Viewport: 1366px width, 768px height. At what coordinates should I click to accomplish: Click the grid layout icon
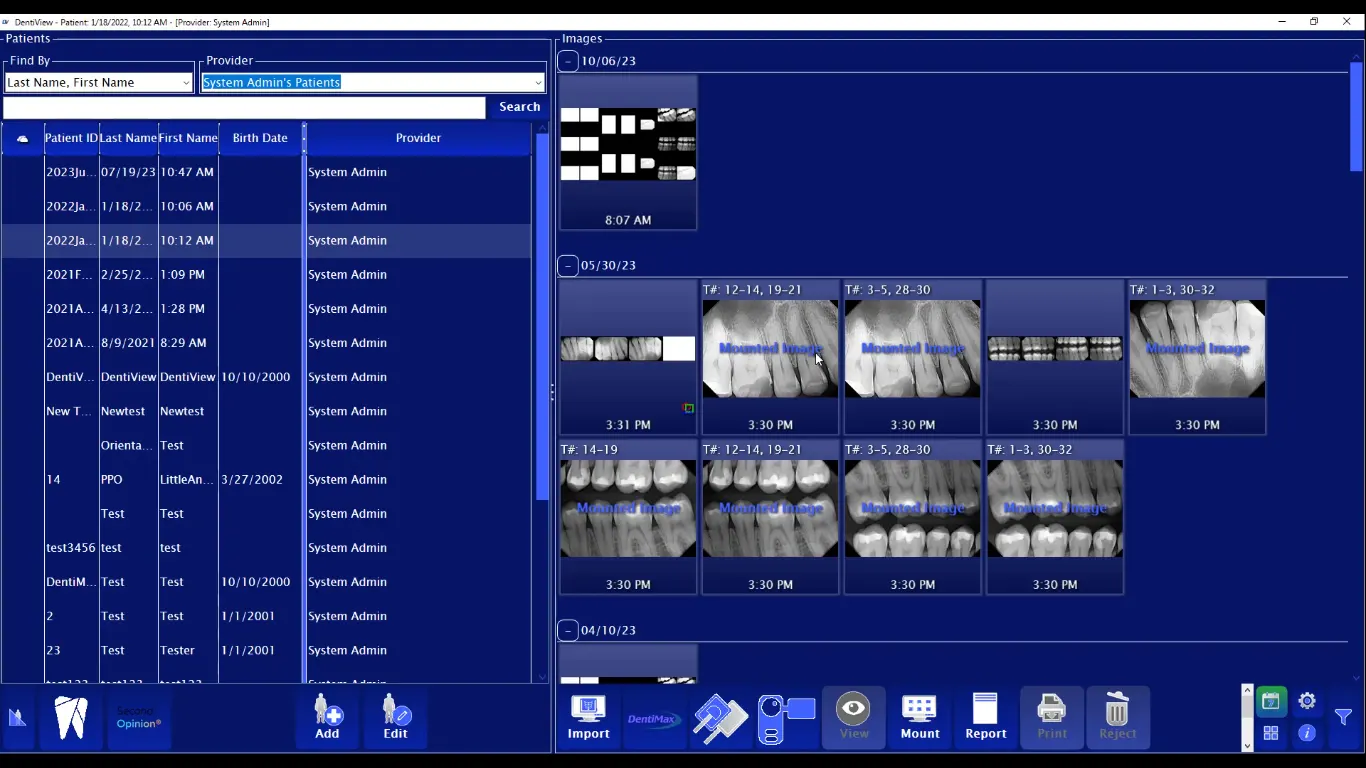(x=1271, y=733)
